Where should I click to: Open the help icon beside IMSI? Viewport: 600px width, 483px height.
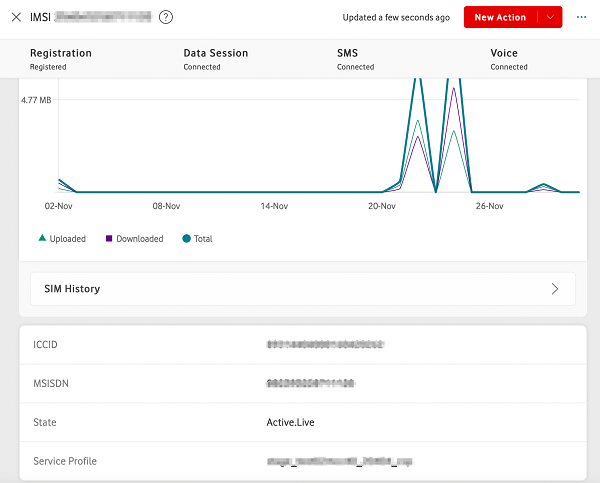click(x=166, y=17)
